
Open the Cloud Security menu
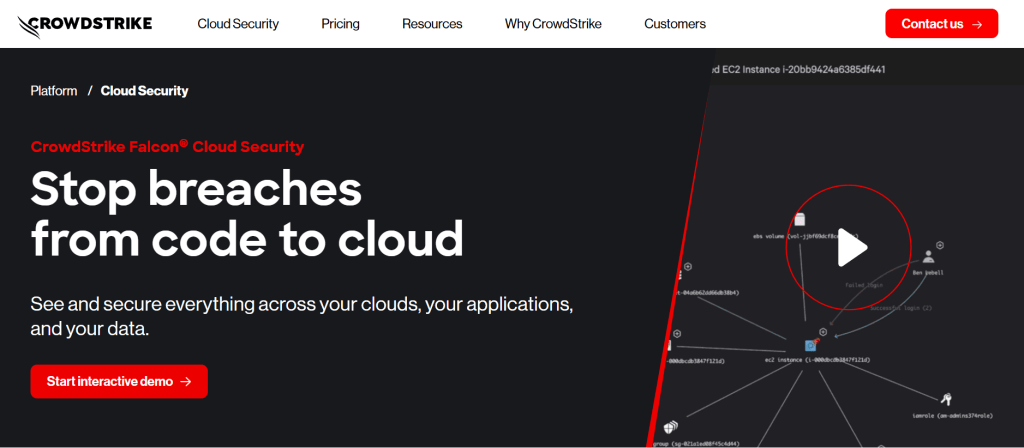pyautogui.click(x=238, y=24)
